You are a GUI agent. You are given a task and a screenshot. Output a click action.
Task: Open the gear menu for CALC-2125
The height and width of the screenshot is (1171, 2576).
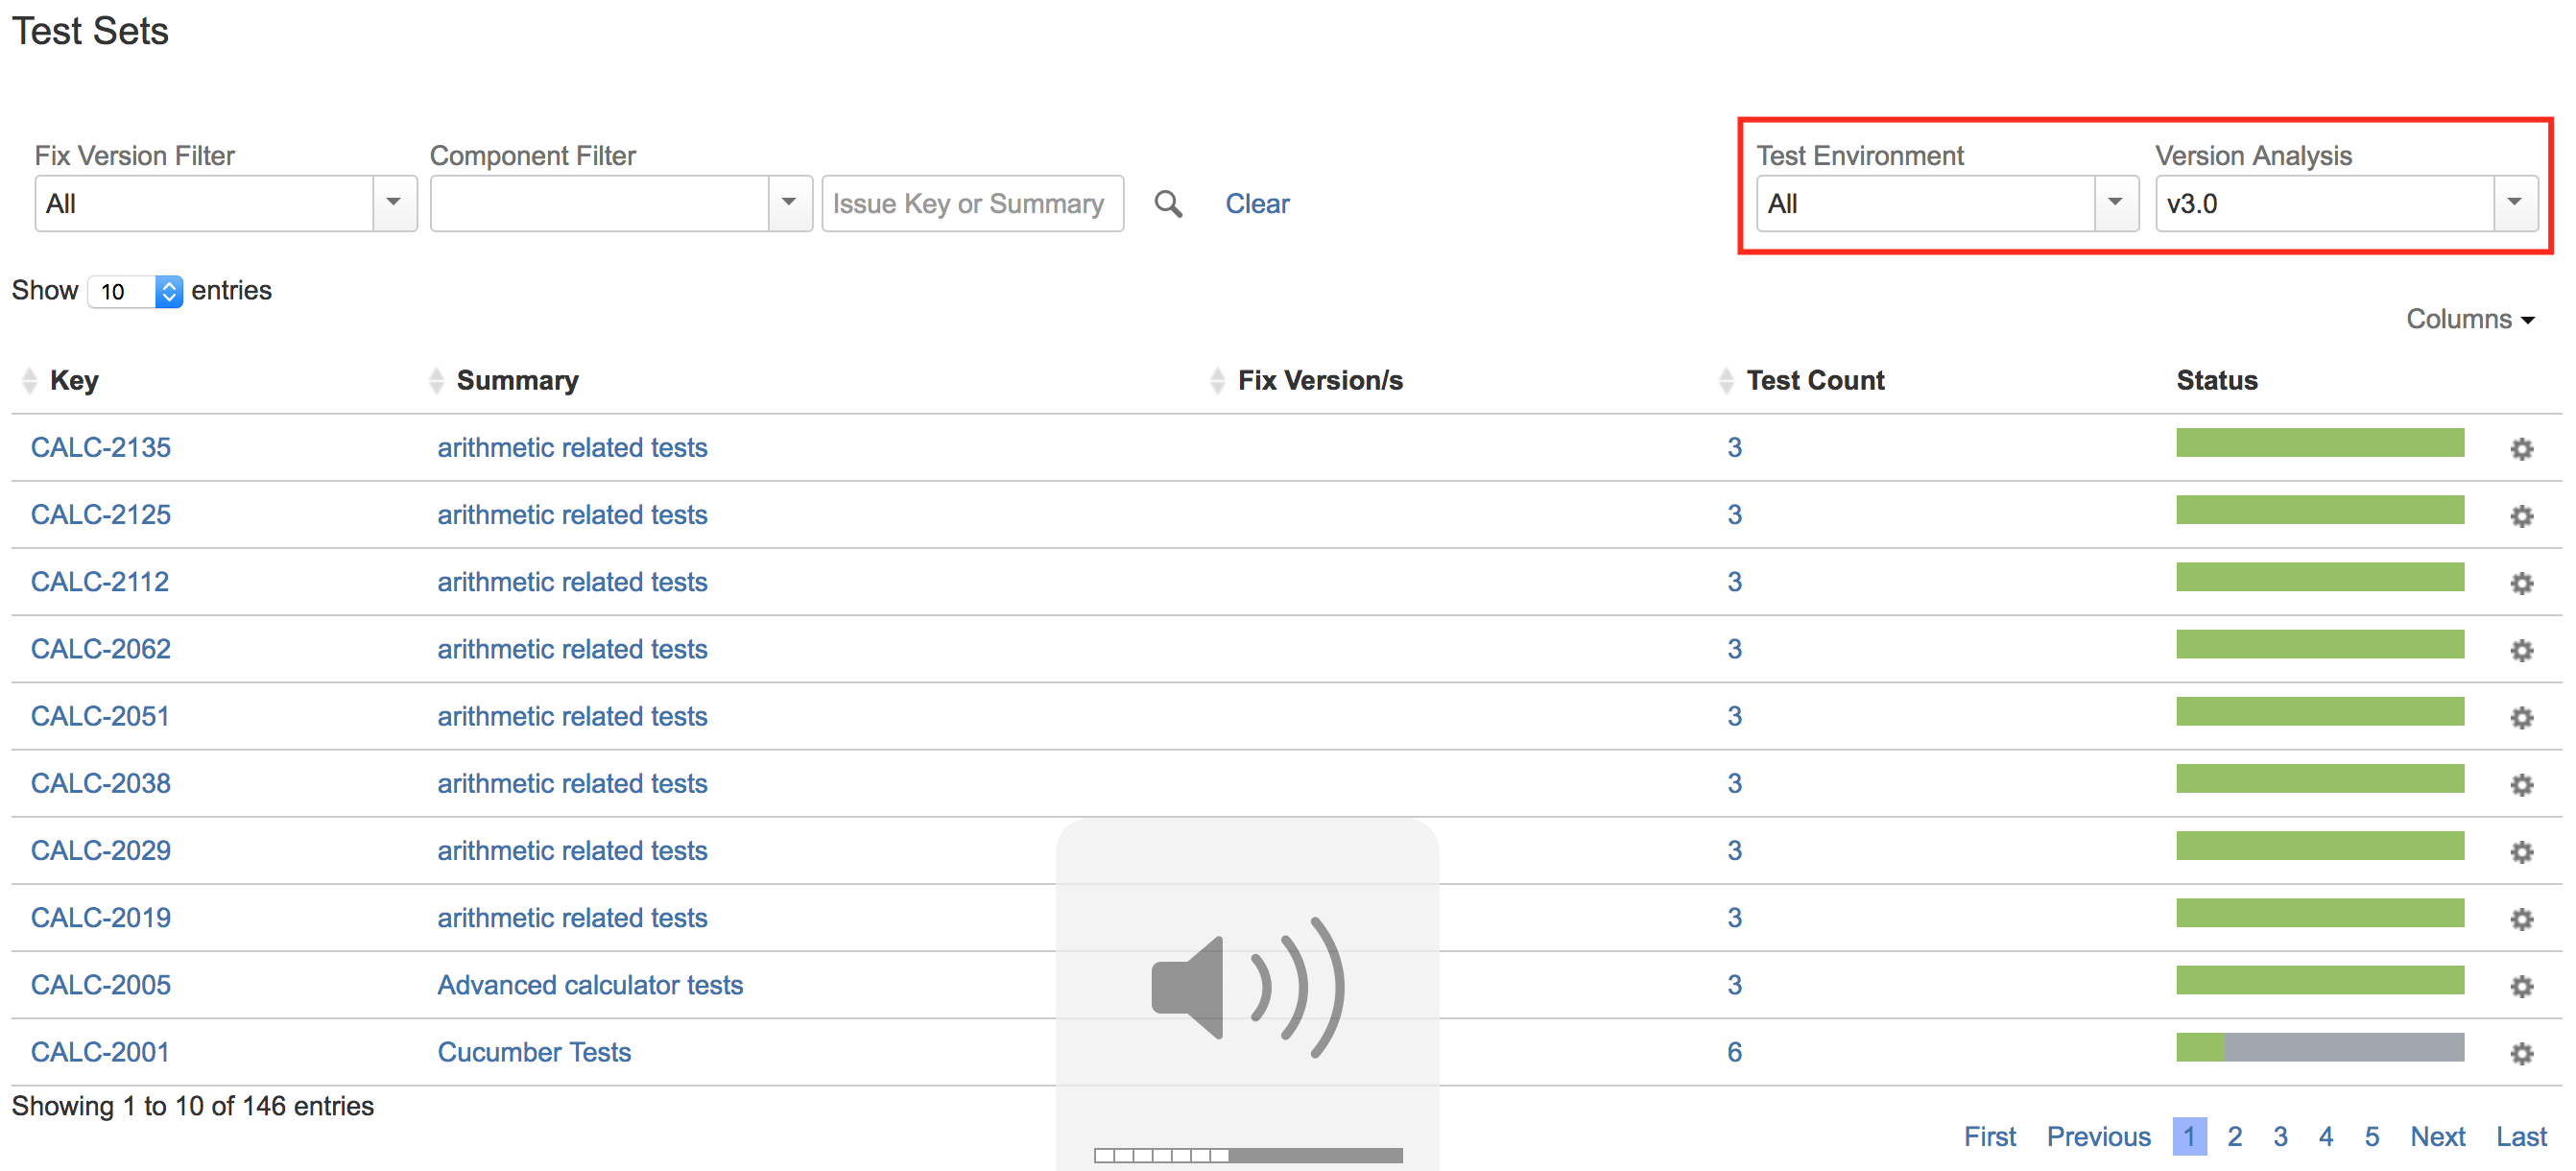tap(2521, 516)
